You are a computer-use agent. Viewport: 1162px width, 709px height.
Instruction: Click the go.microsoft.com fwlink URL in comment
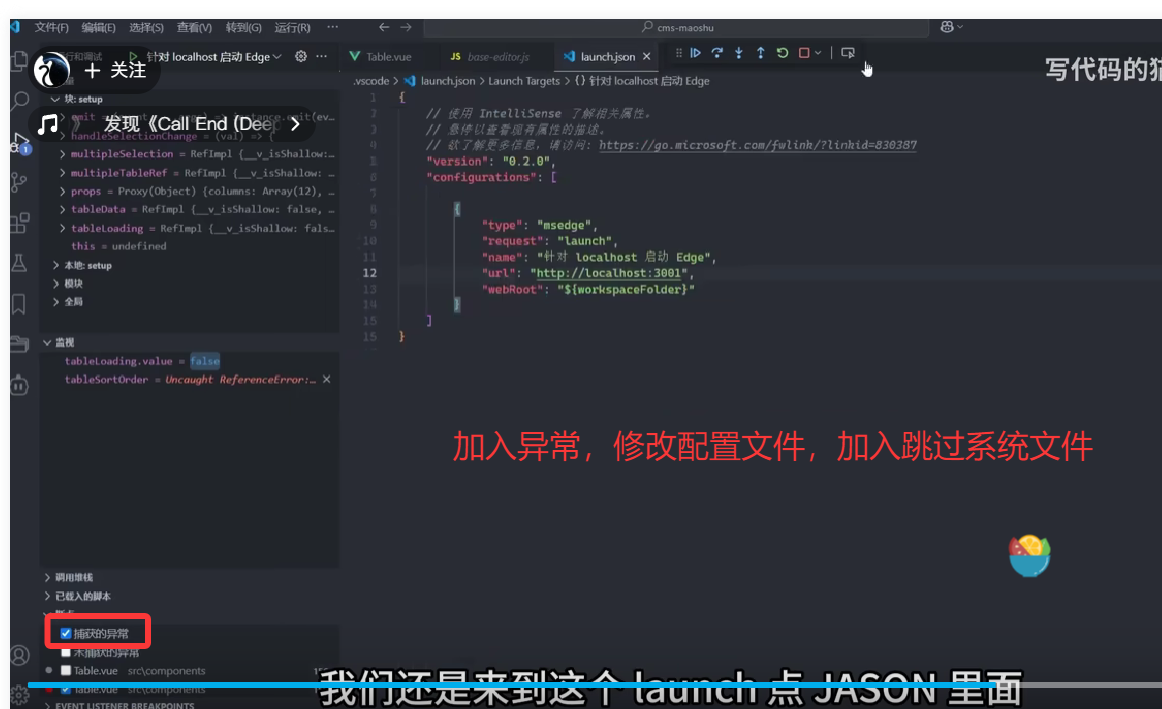(x=757, y=145)
